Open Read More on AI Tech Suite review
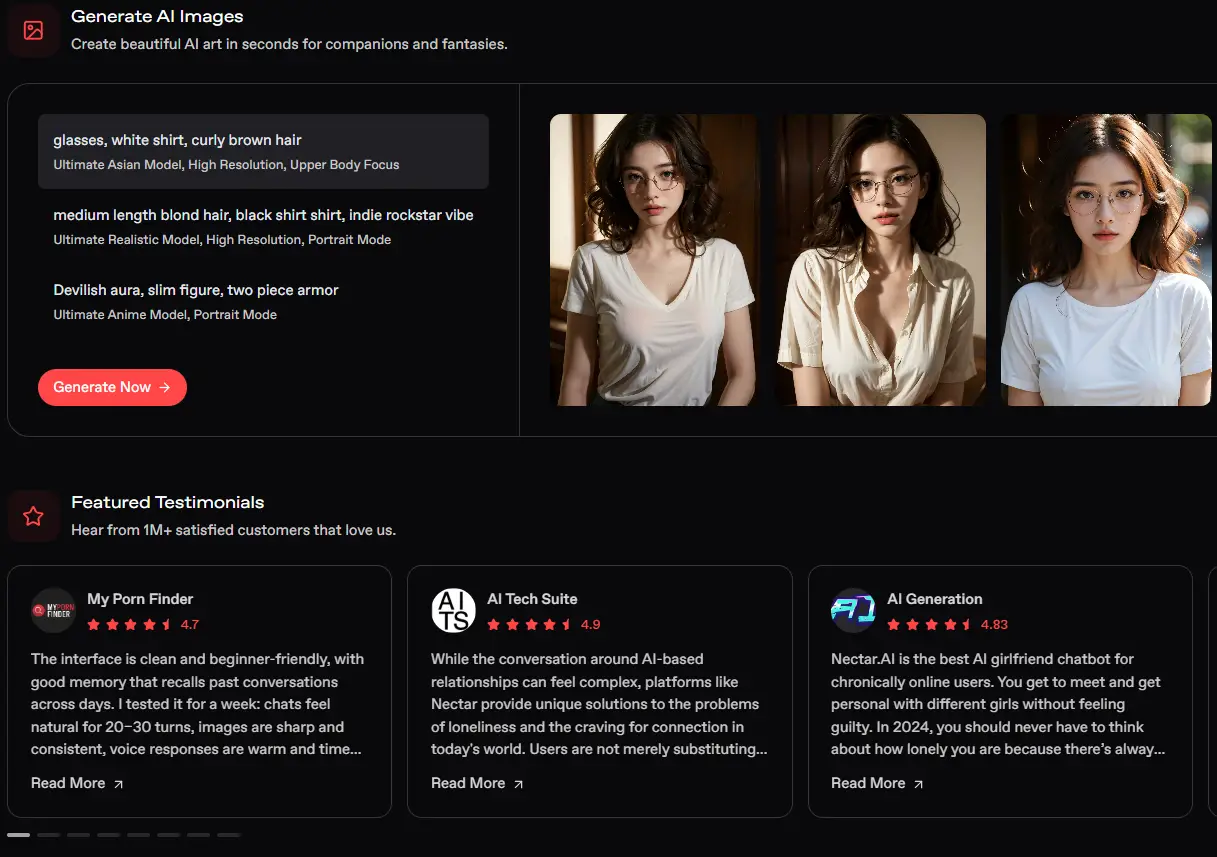Screen dimensions: 1217x857 click(x=468, y=783)
